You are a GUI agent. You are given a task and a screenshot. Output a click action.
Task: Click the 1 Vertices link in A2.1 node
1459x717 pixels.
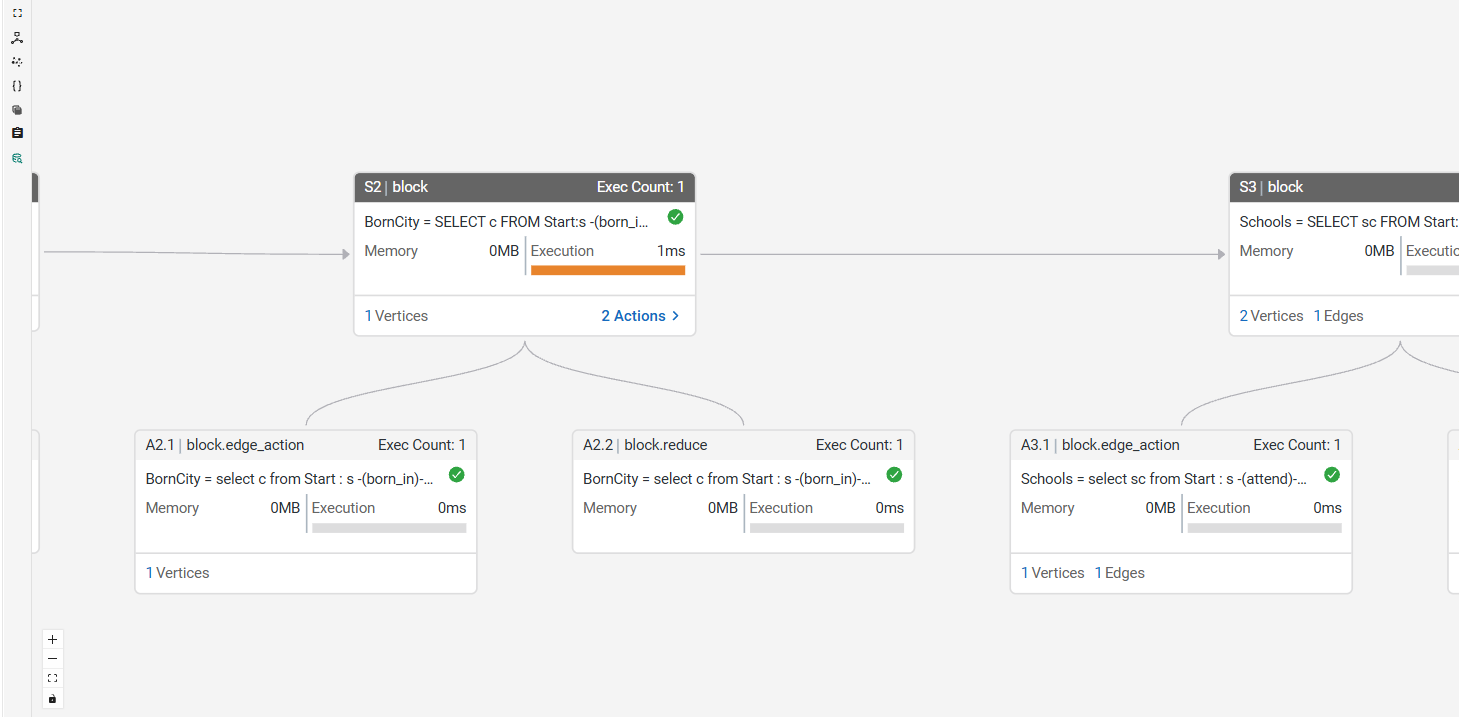point(178,573)
